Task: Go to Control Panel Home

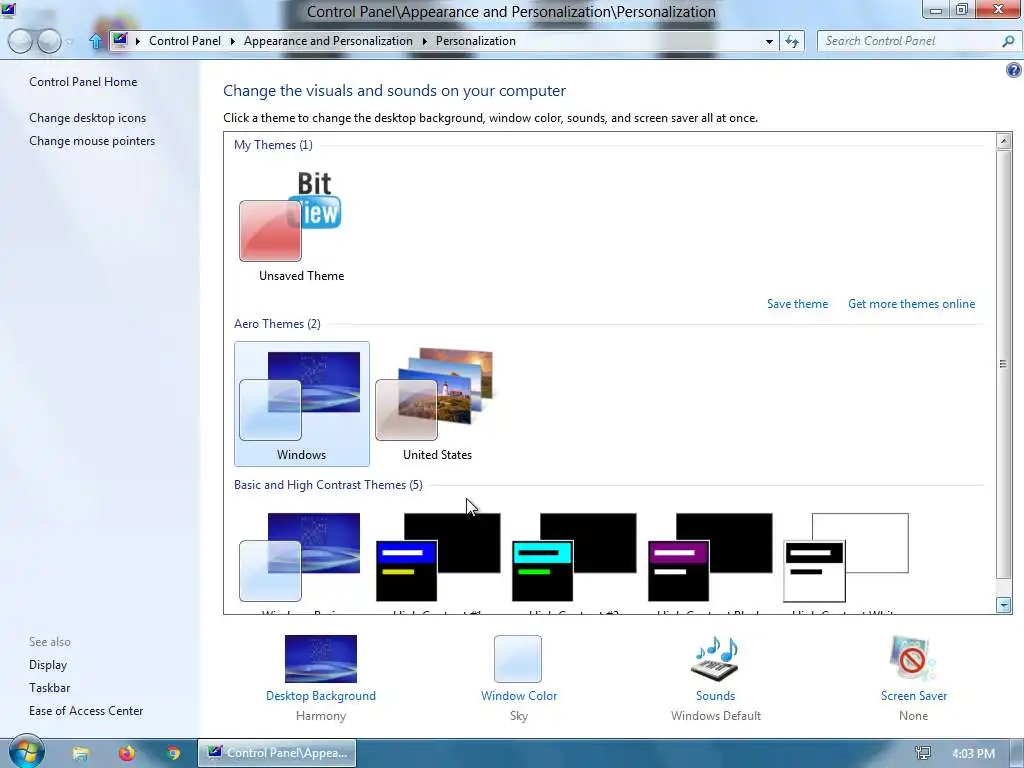Action: pos(83,82)
